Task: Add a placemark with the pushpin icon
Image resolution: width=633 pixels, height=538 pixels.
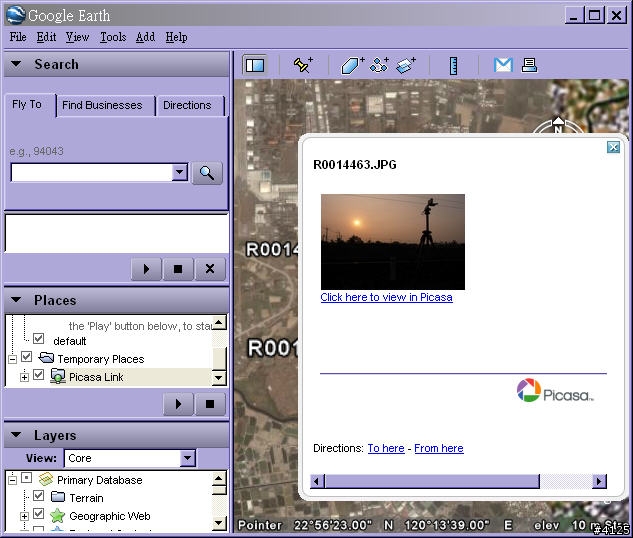Action: pyautogui.click(x=303, y=65)
